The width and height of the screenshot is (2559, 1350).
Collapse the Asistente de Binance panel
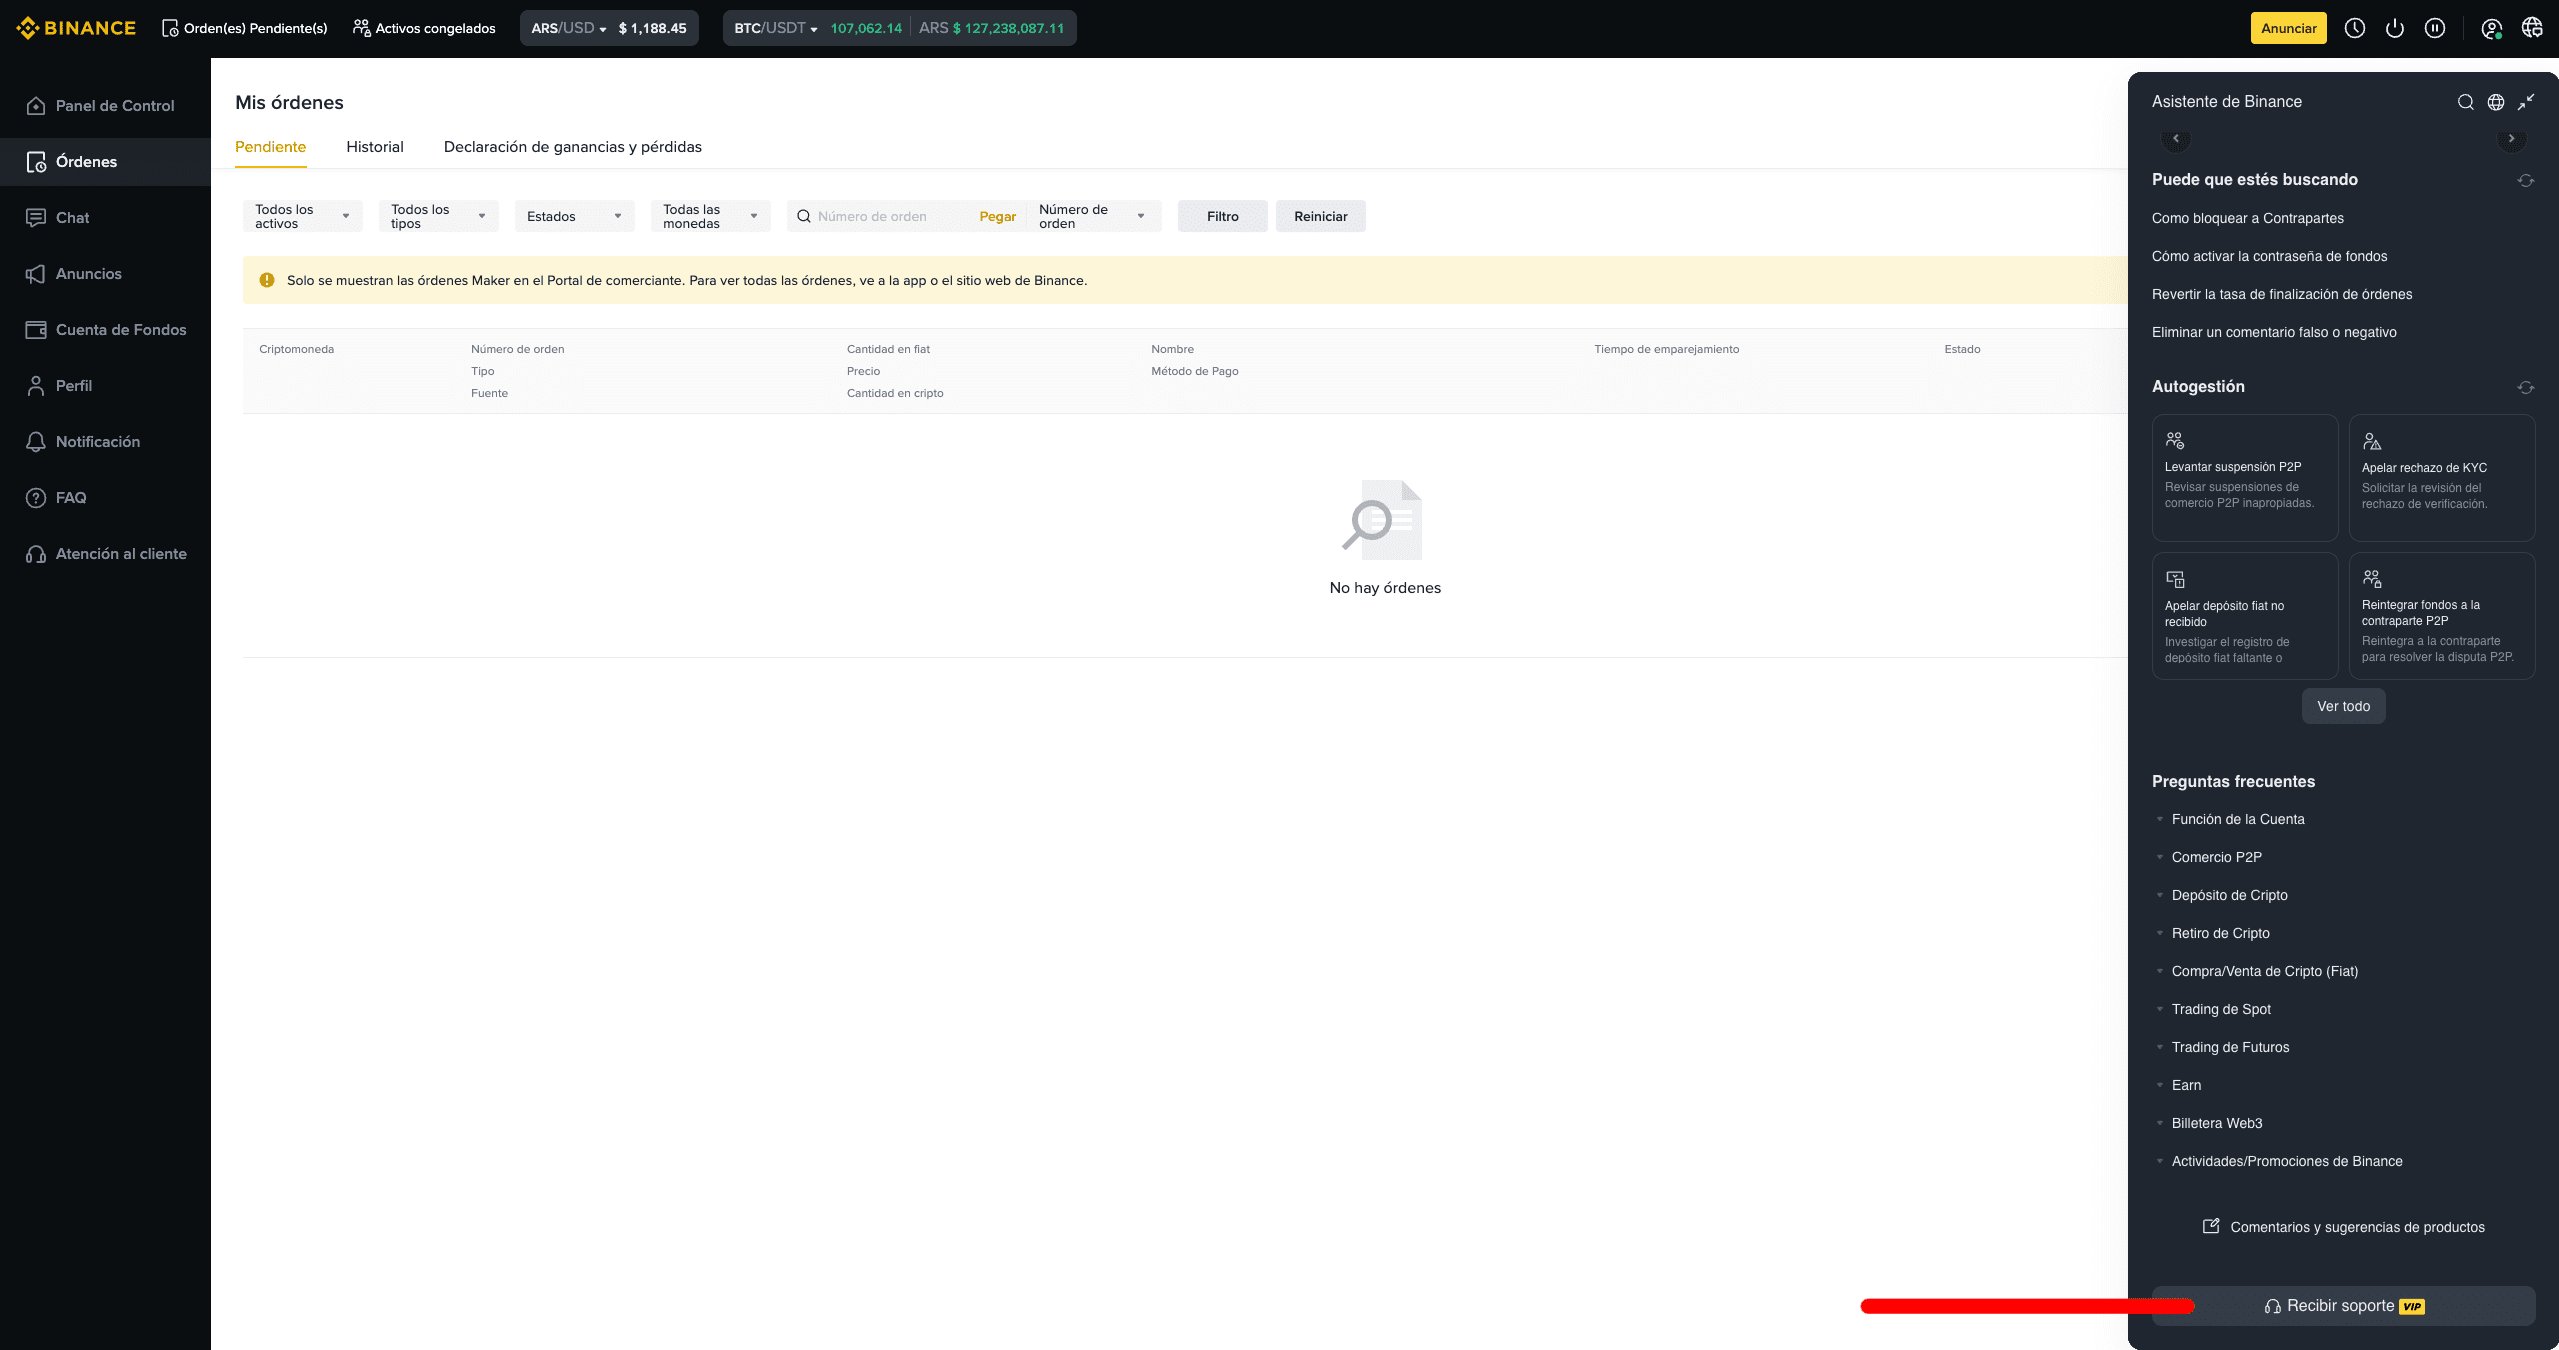tap(2525, 102)
